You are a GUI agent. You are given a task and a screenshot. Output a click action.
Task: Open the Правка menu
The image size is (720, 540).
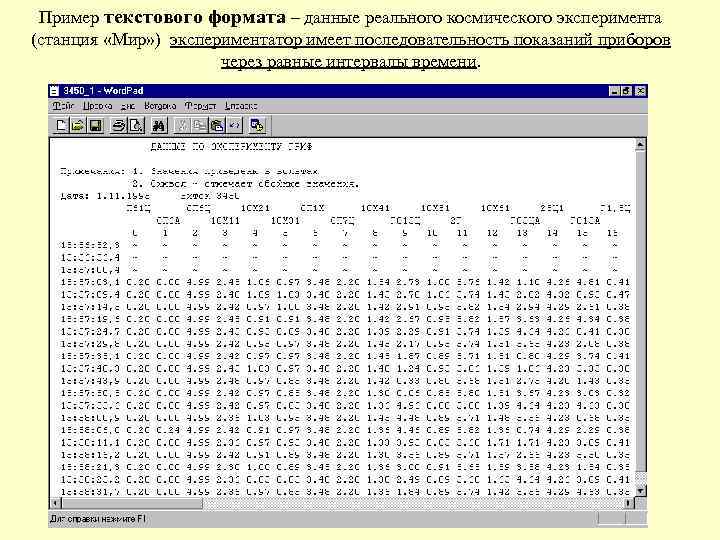[97, 106]
